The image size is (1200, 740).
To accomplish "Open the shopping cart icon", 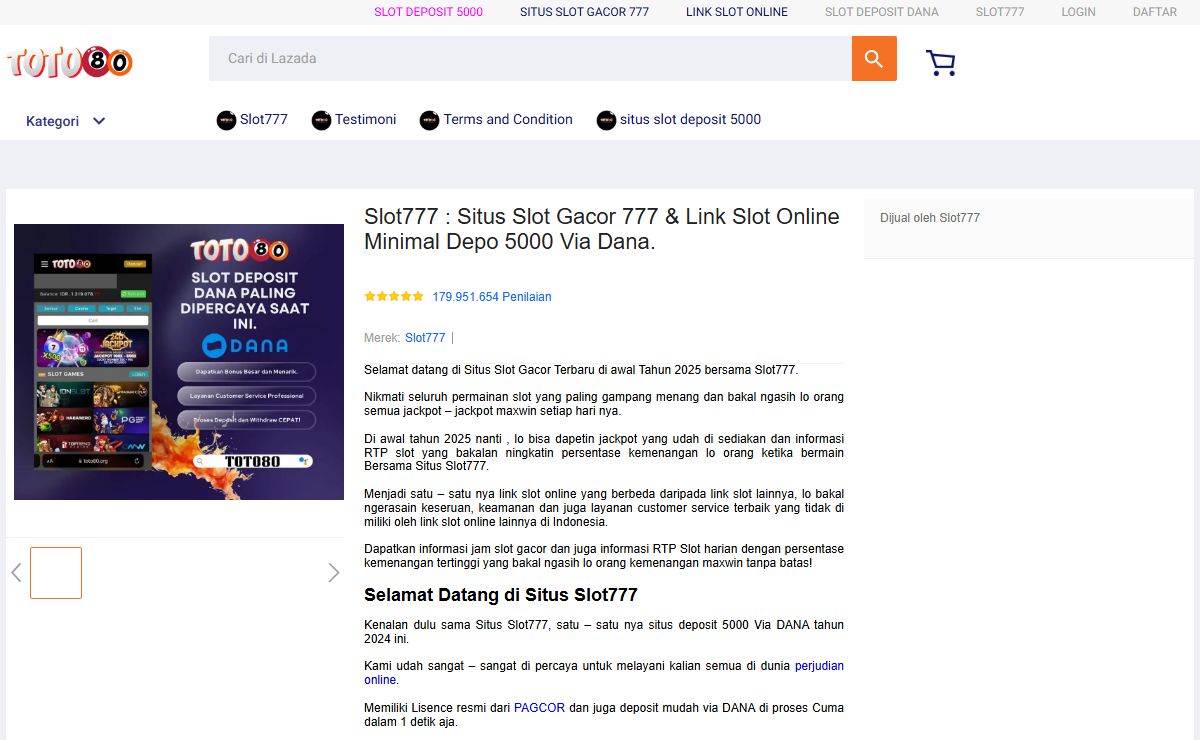I will pyautogui.click(x=941, y=63).
